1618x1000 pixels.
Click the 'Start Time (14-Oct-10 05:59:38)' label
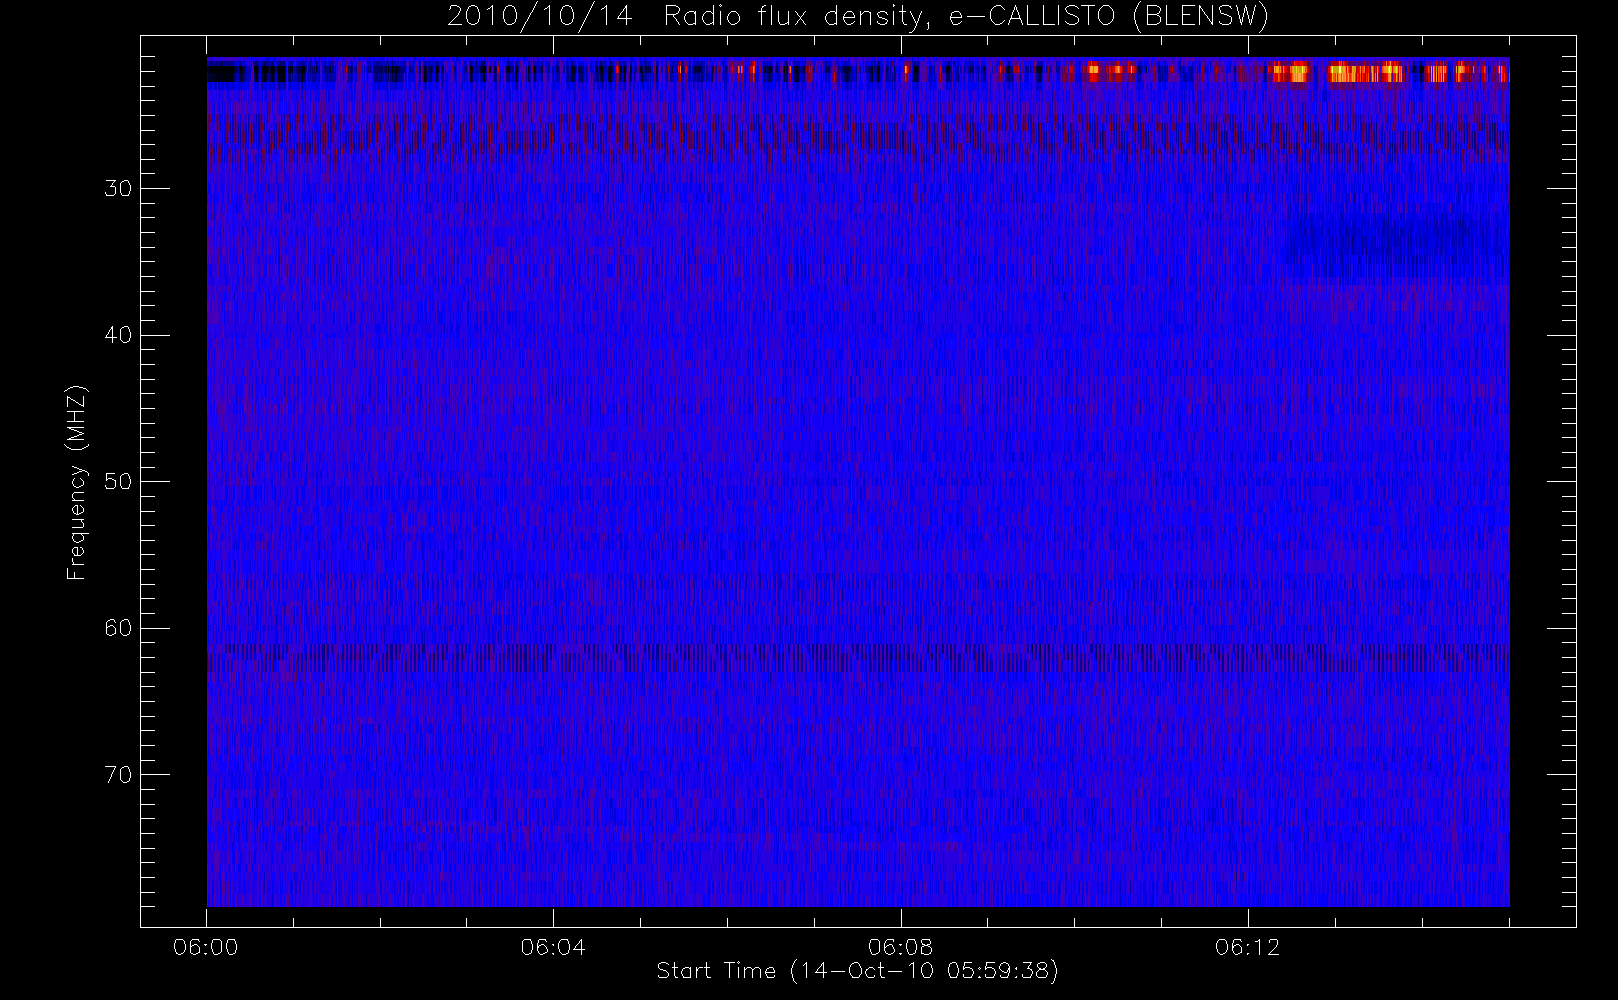(857, 971)
